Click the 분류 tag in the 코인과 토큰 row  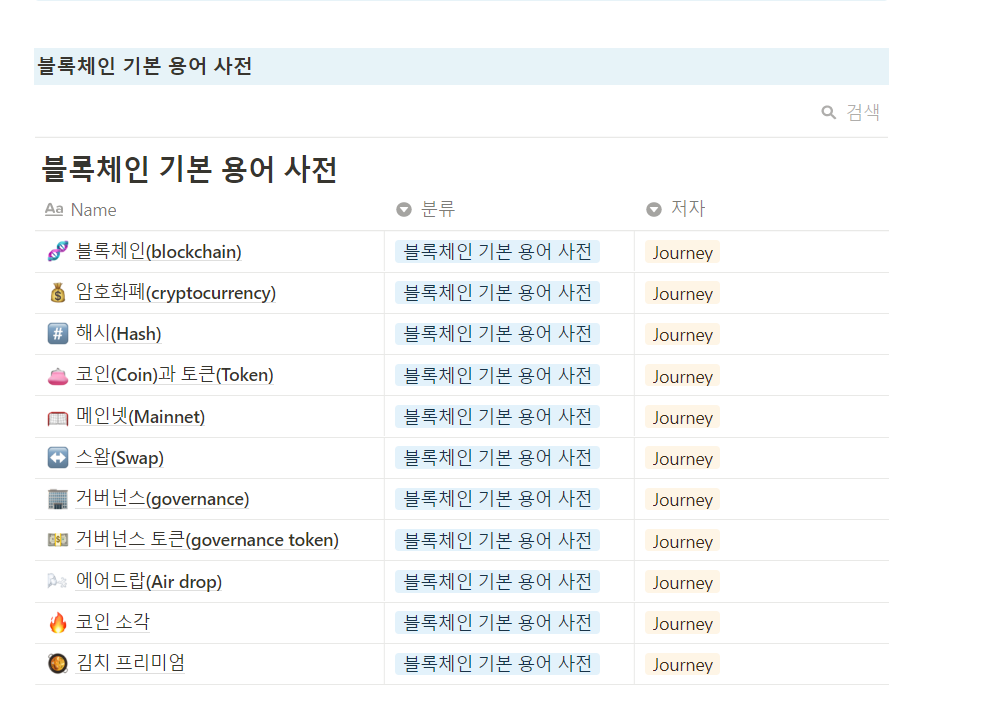click(497, 375)
